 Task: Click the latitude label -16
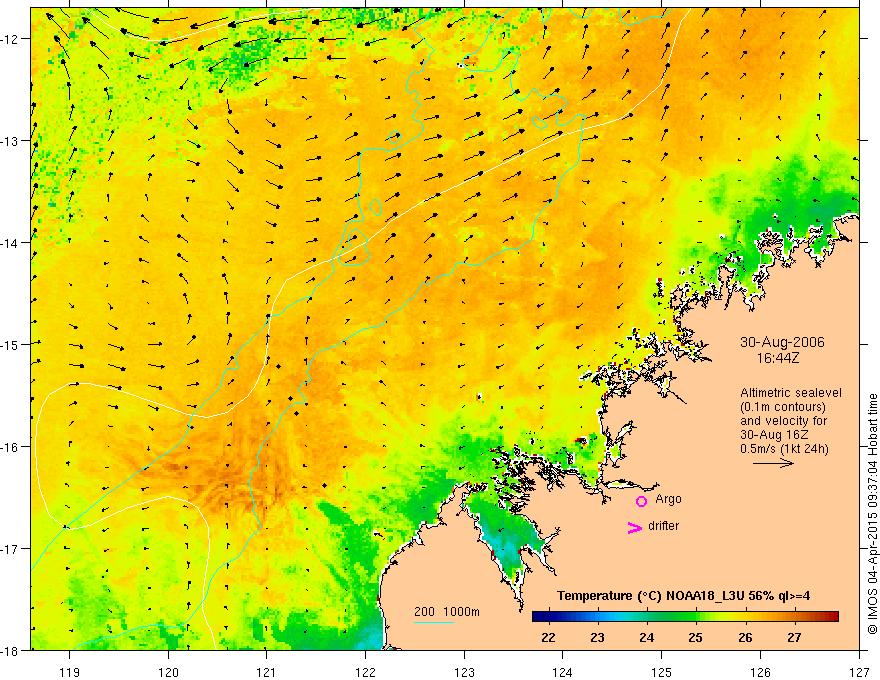tap(12, 447)
